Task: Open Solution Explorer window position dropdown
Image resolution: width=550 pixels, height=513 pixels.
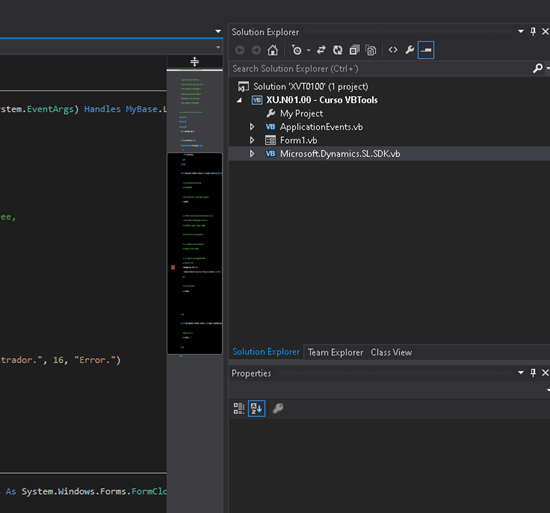Action: pos(521,32)
